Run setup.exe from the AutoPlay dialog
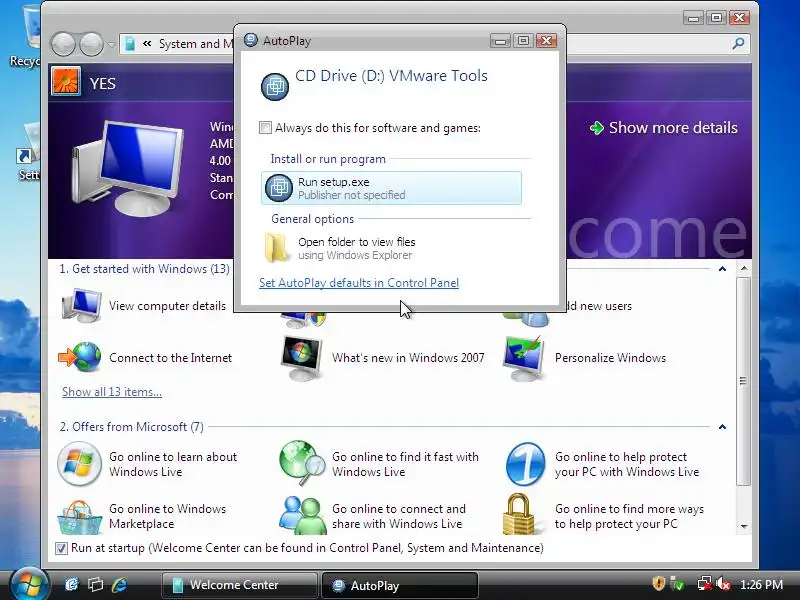800x600 pixels. [391, 188]
